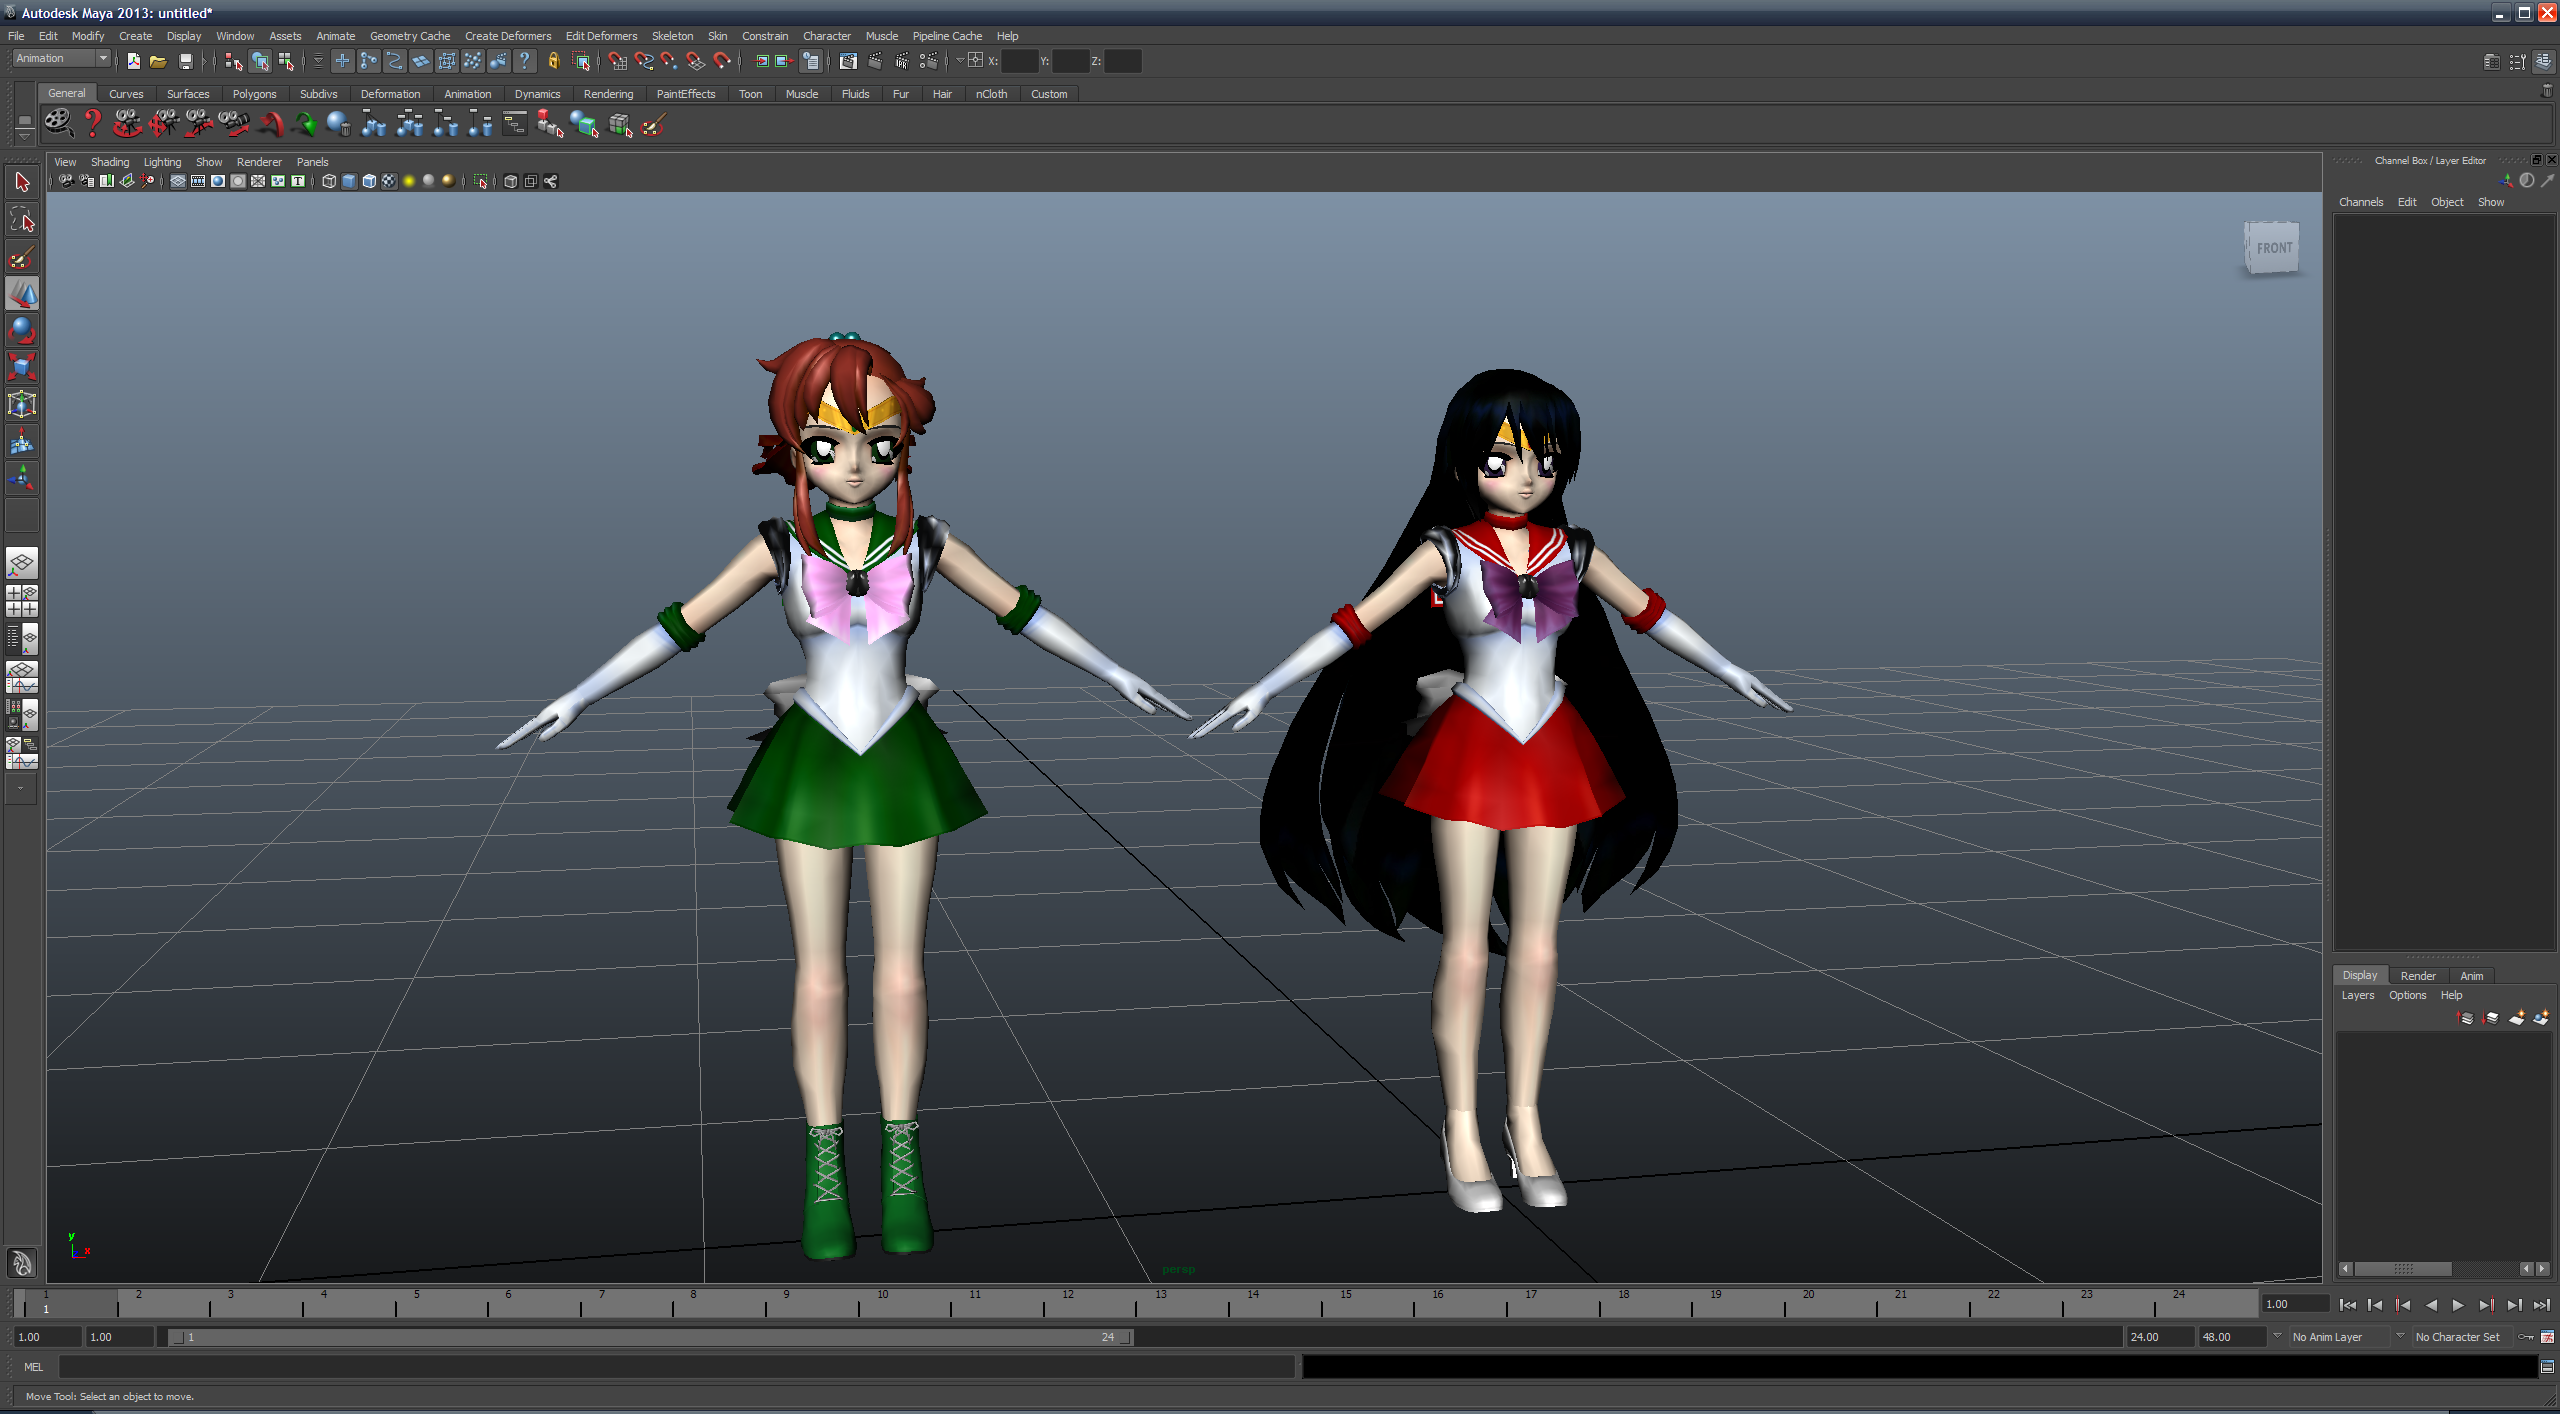The width and height of the screenshot is (2560, 1414).
Task: Switch to the Rendering shelf tab
Action: 608,94
